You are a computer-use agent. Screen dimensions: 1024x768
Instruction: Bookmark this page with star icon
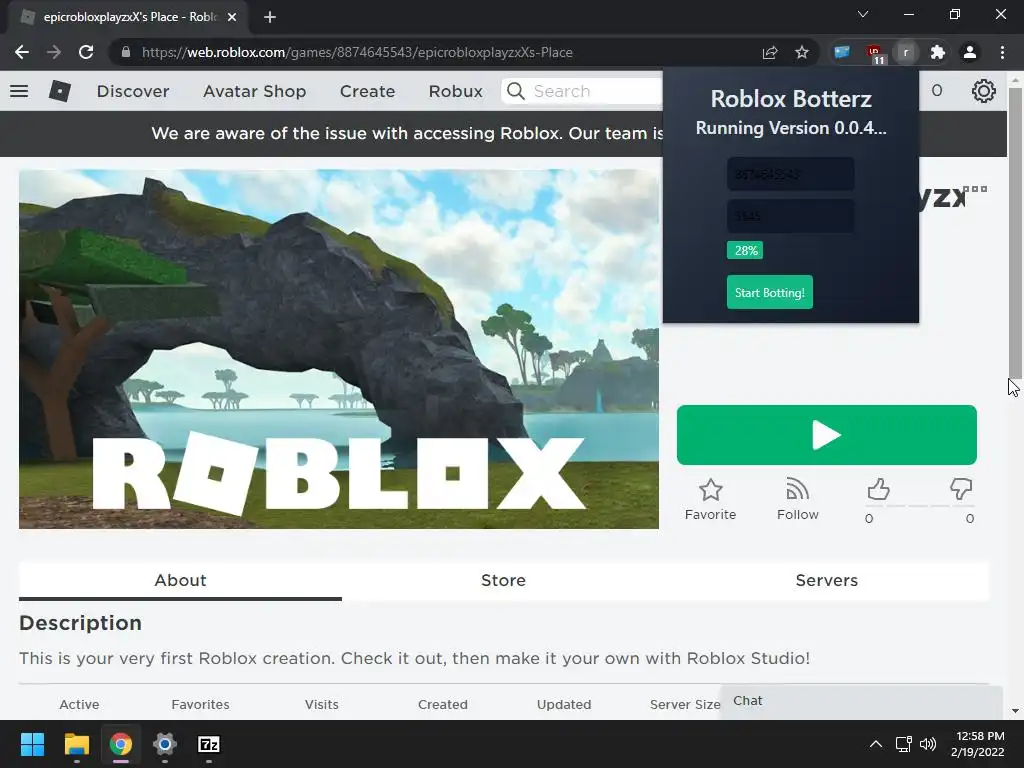pos(802,52)
